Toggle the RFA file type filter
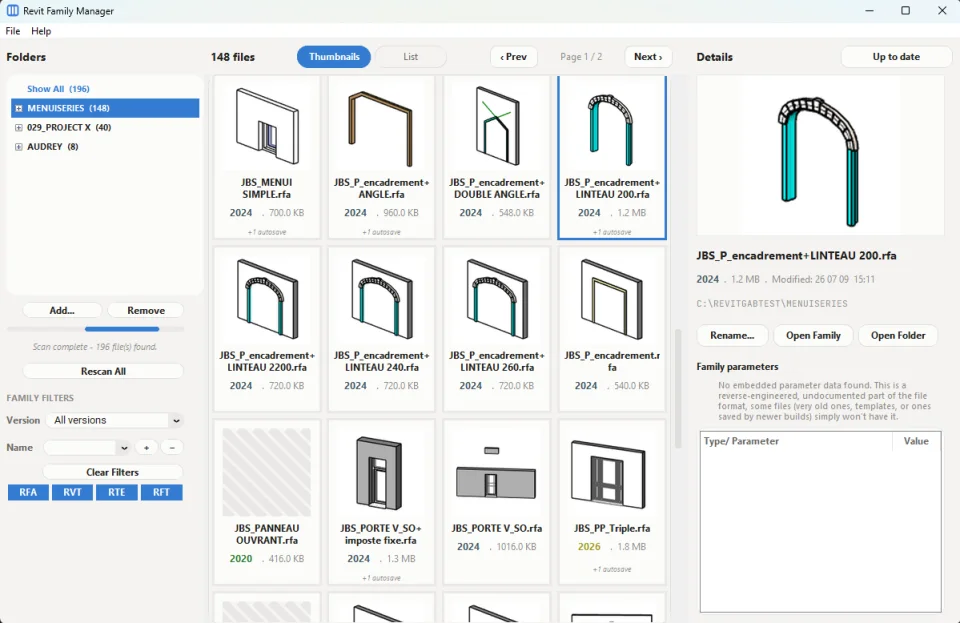Viewport: 960px width, 623px height. pos(28,492)
